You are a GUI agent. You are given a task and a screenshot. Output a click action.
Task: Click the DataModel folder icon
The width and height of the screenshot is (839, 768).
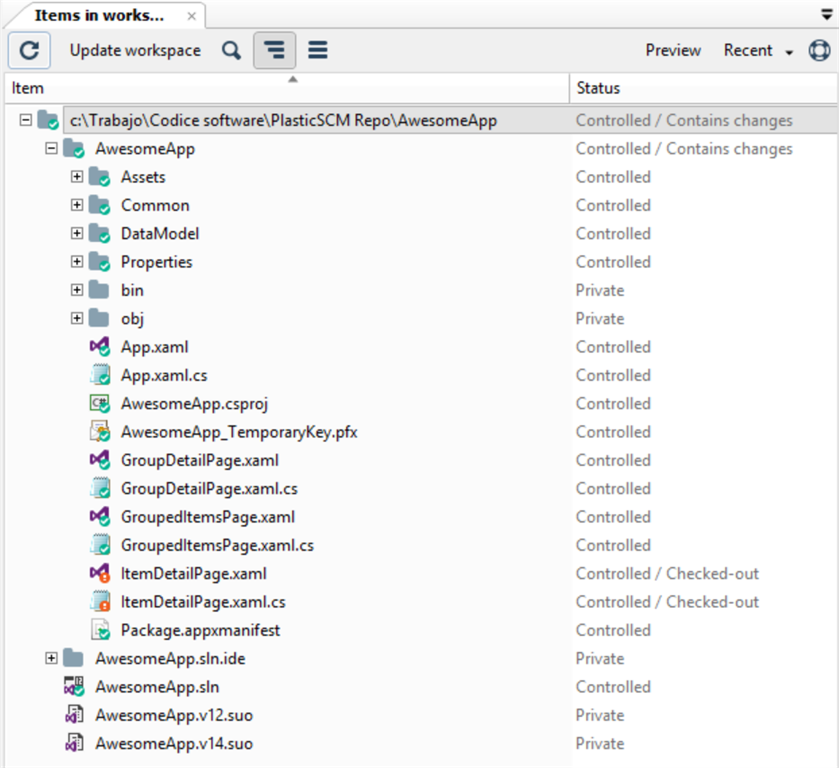(99, 234)
